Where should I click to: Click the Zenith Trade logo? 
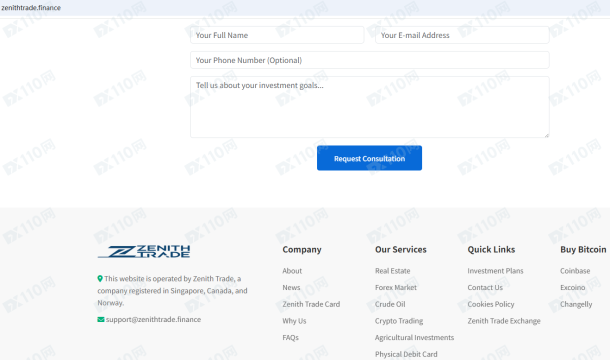pos(144,251)
